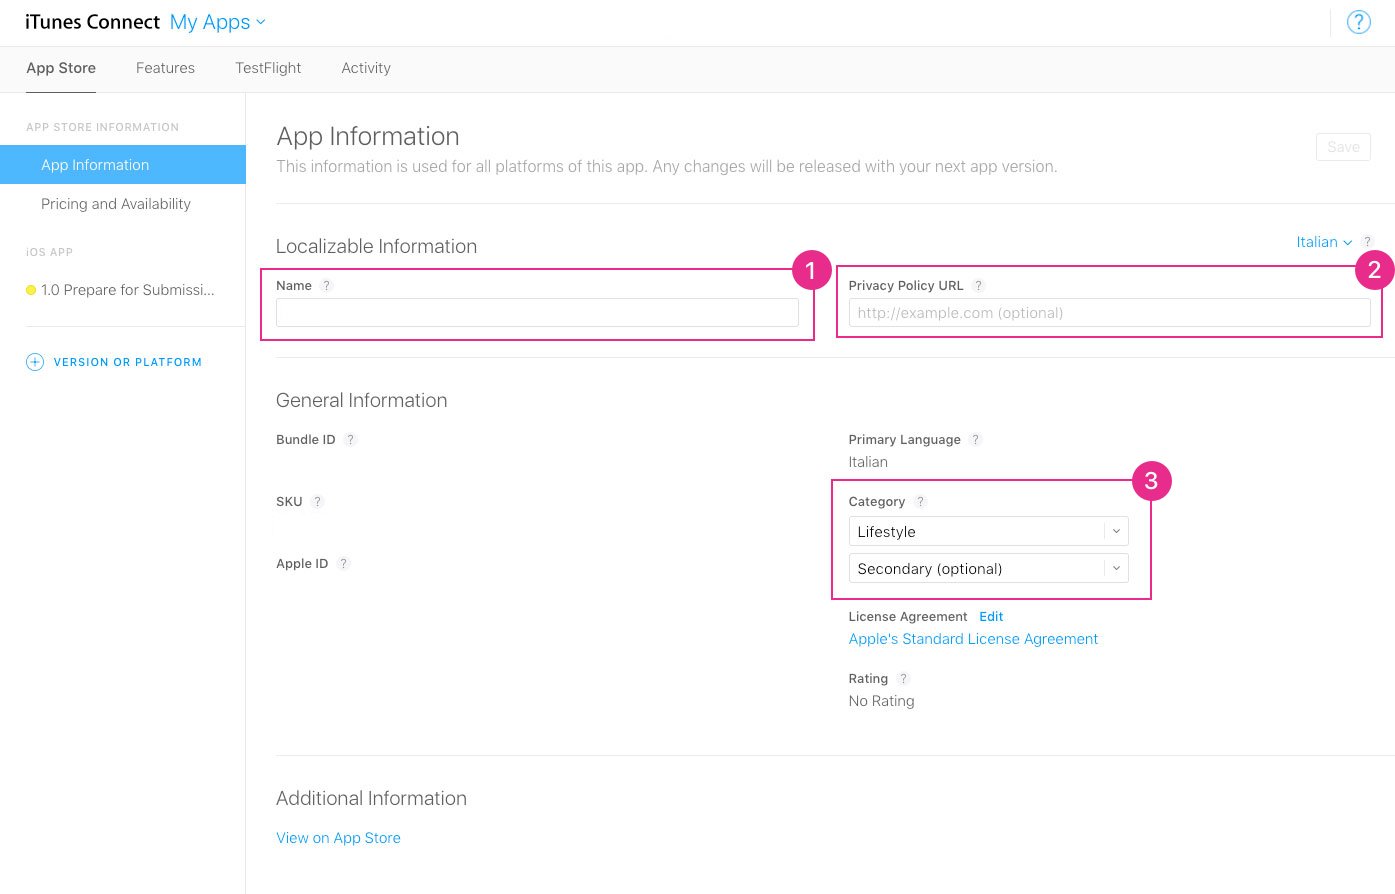Switch to the App Store tab

[x=61, y=68]
